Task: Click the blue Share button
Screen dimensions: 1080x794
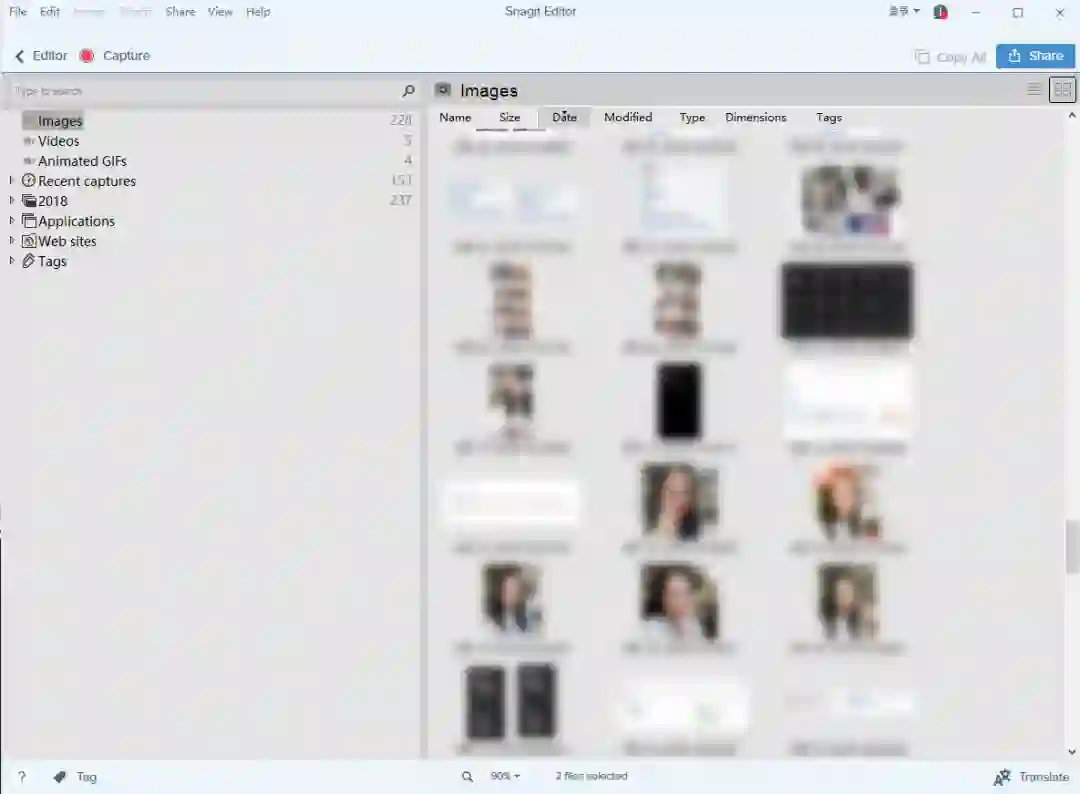Action: point(1035,56)
